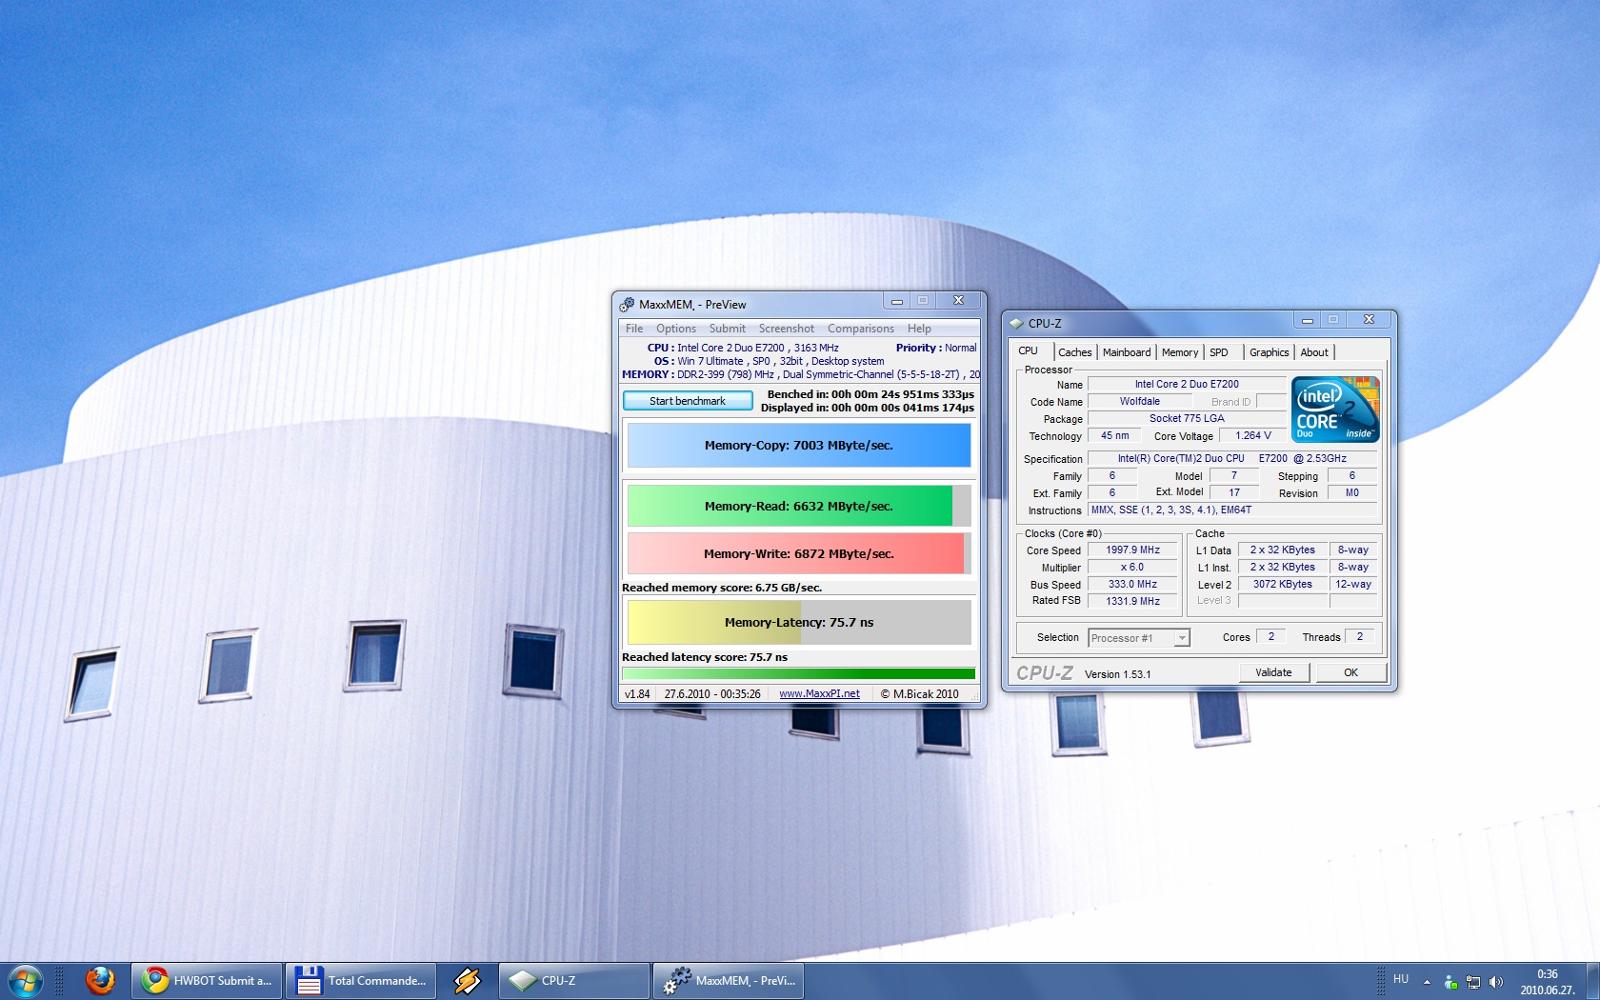Click the Threads count field in CPU-Z

1359,636
